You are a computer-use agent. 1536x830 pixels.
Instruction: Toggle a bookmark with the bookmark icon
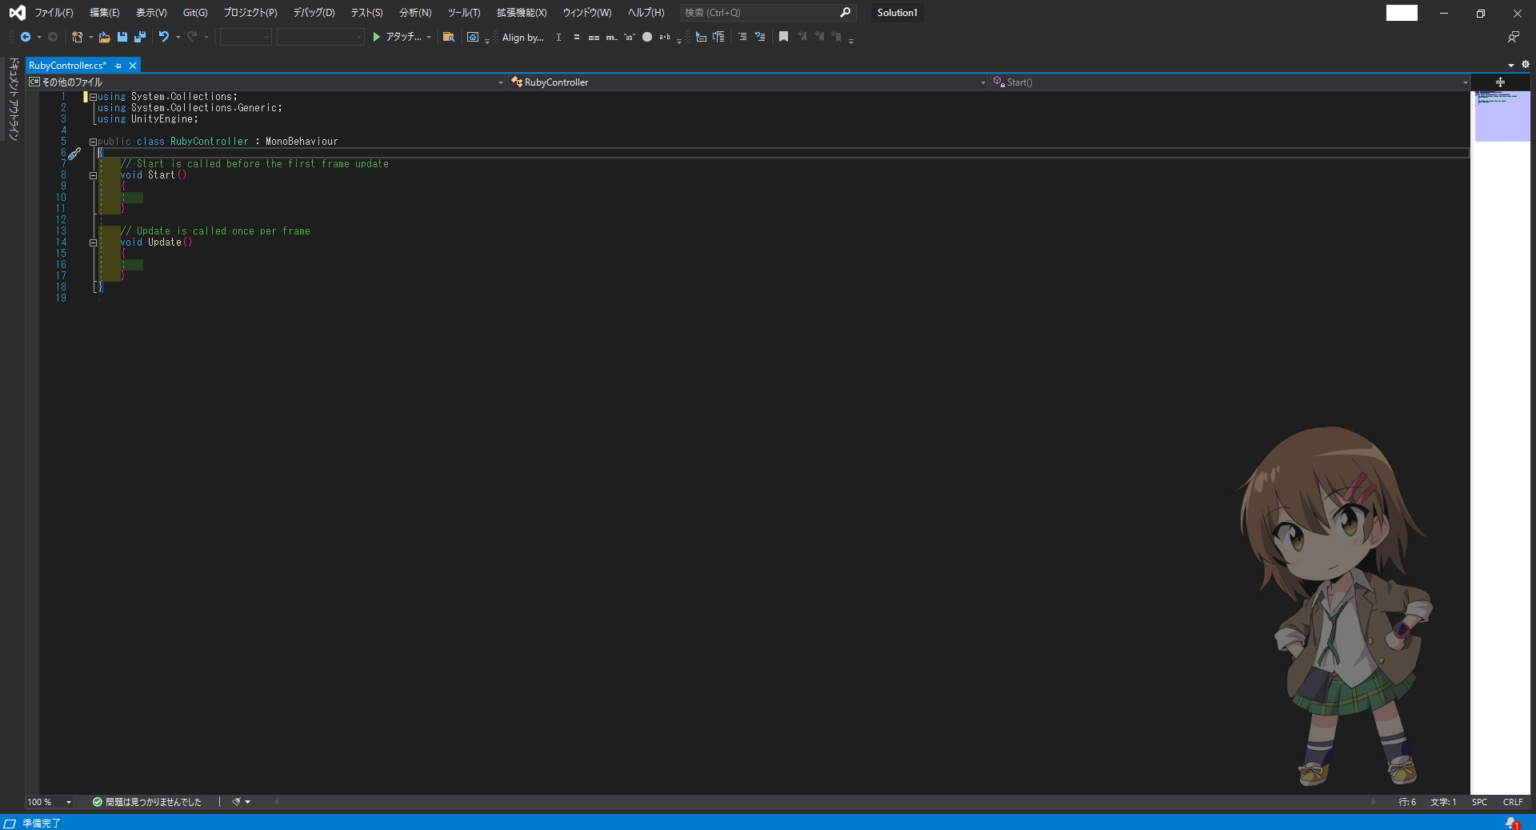click(x=783, y=37)
